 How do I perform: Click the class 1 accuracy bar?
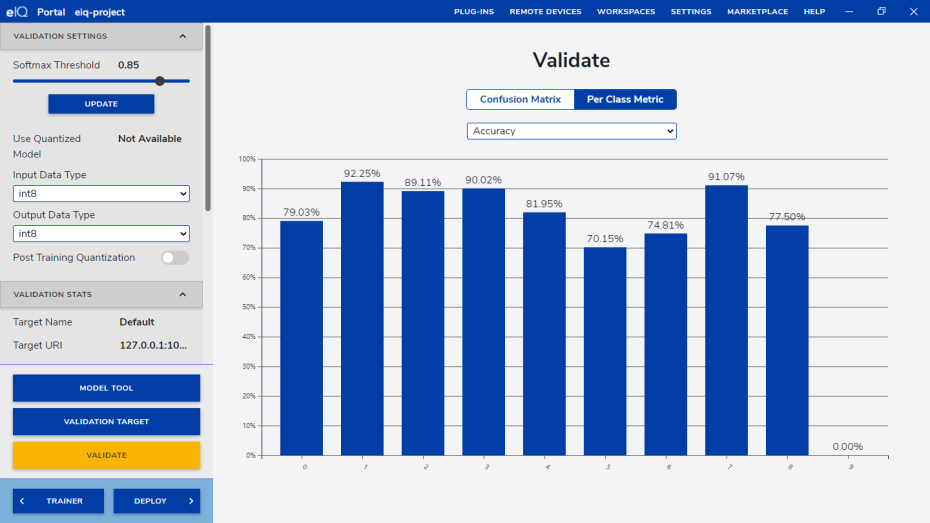pos(361,318)
